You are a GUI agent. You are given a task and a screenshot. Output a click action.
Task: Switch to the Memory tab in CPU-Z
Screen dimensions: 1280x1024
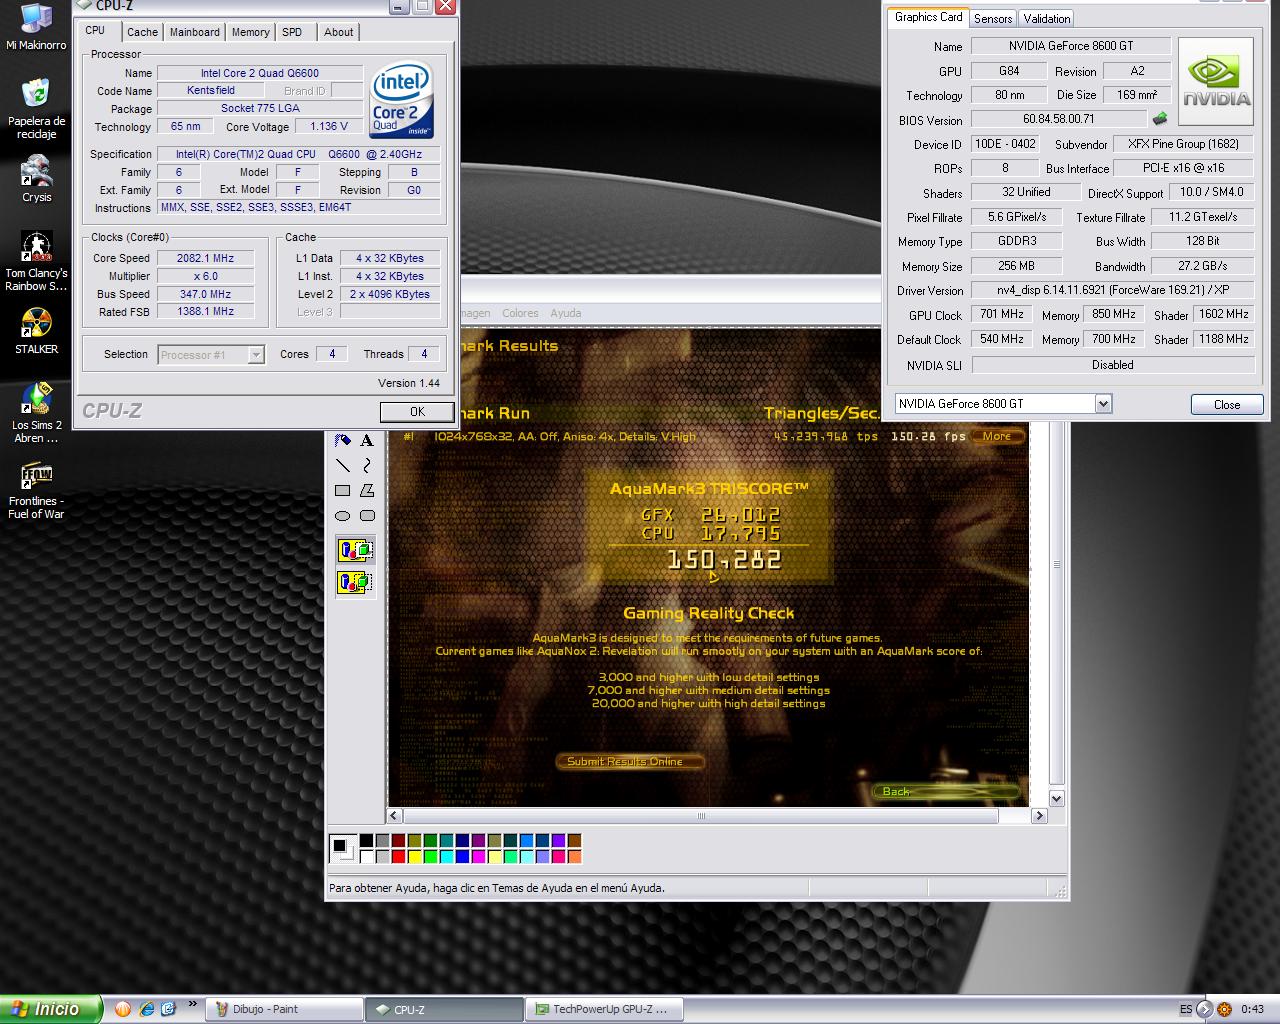tap(250, 32)
